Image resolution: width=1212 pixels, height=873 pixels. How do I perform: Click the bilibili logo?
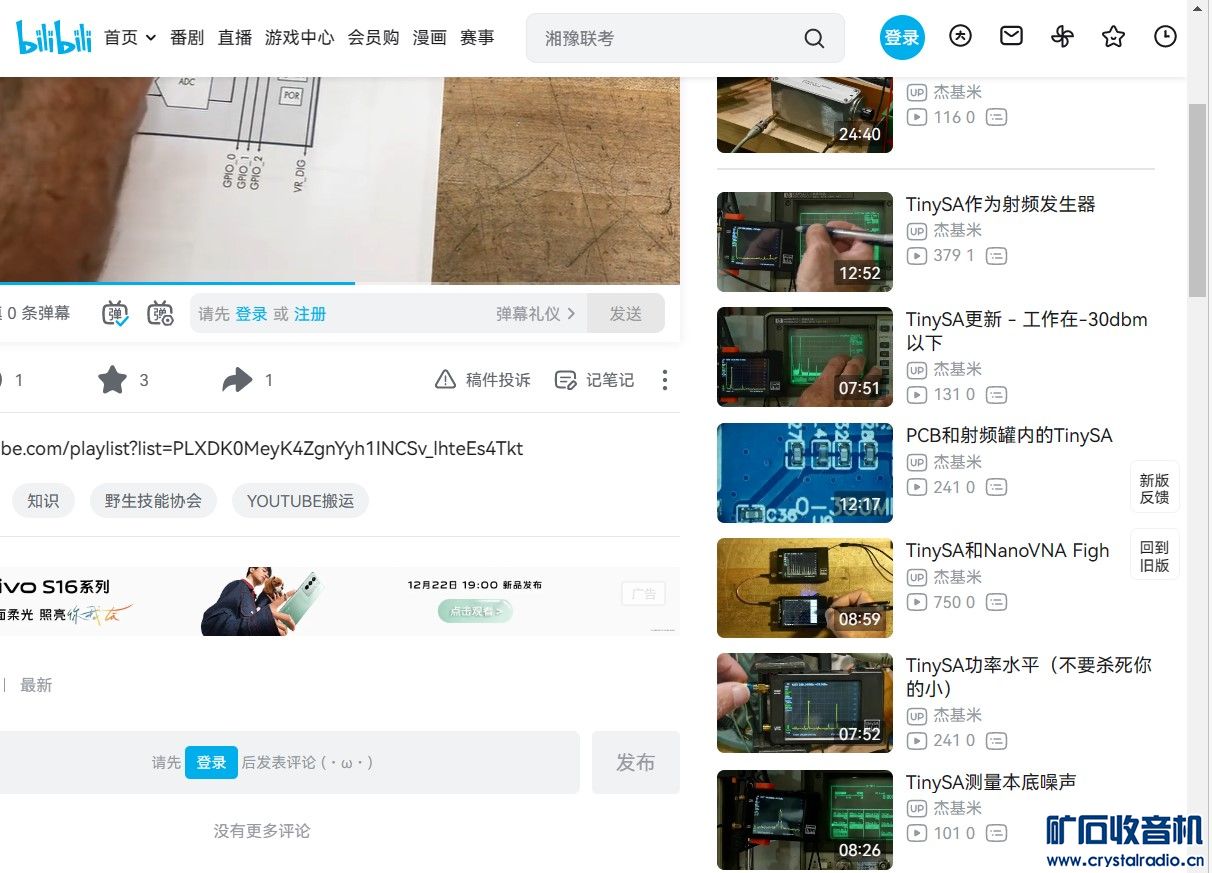[54, 37]
